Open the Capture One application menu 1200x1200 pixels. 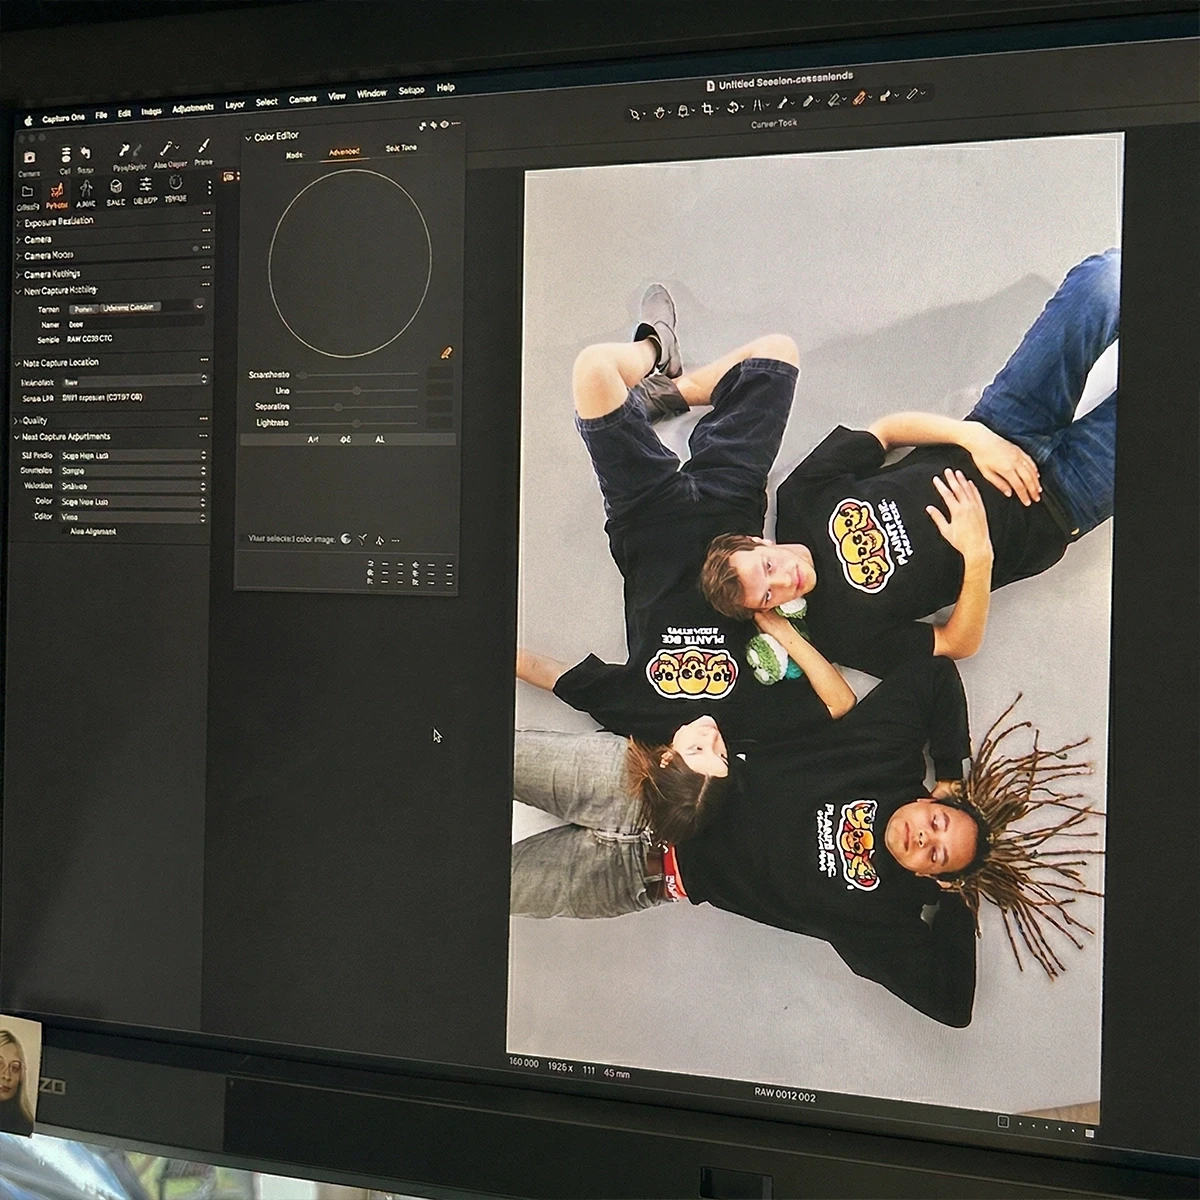(x=63, y=118)
